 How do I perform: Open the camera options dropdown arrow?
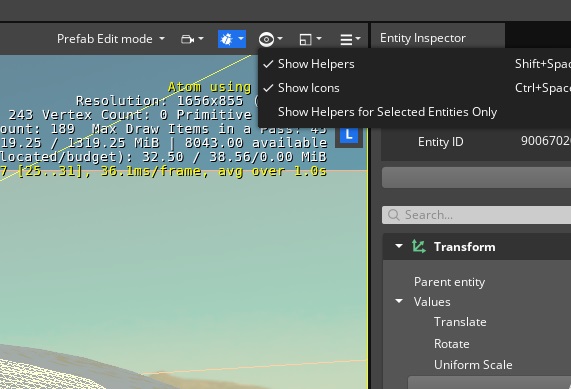201,38
